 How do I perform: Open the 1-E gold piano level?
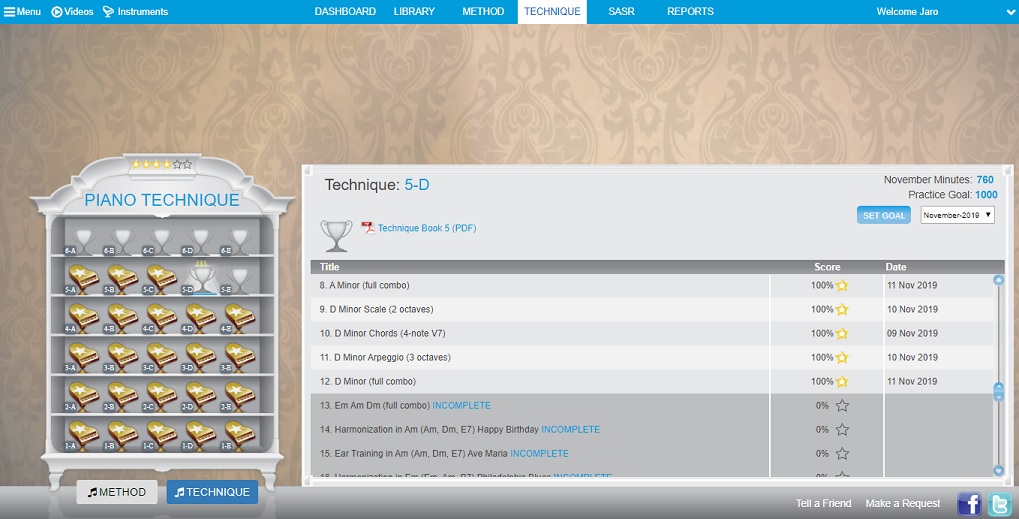[x=239, y=435]
